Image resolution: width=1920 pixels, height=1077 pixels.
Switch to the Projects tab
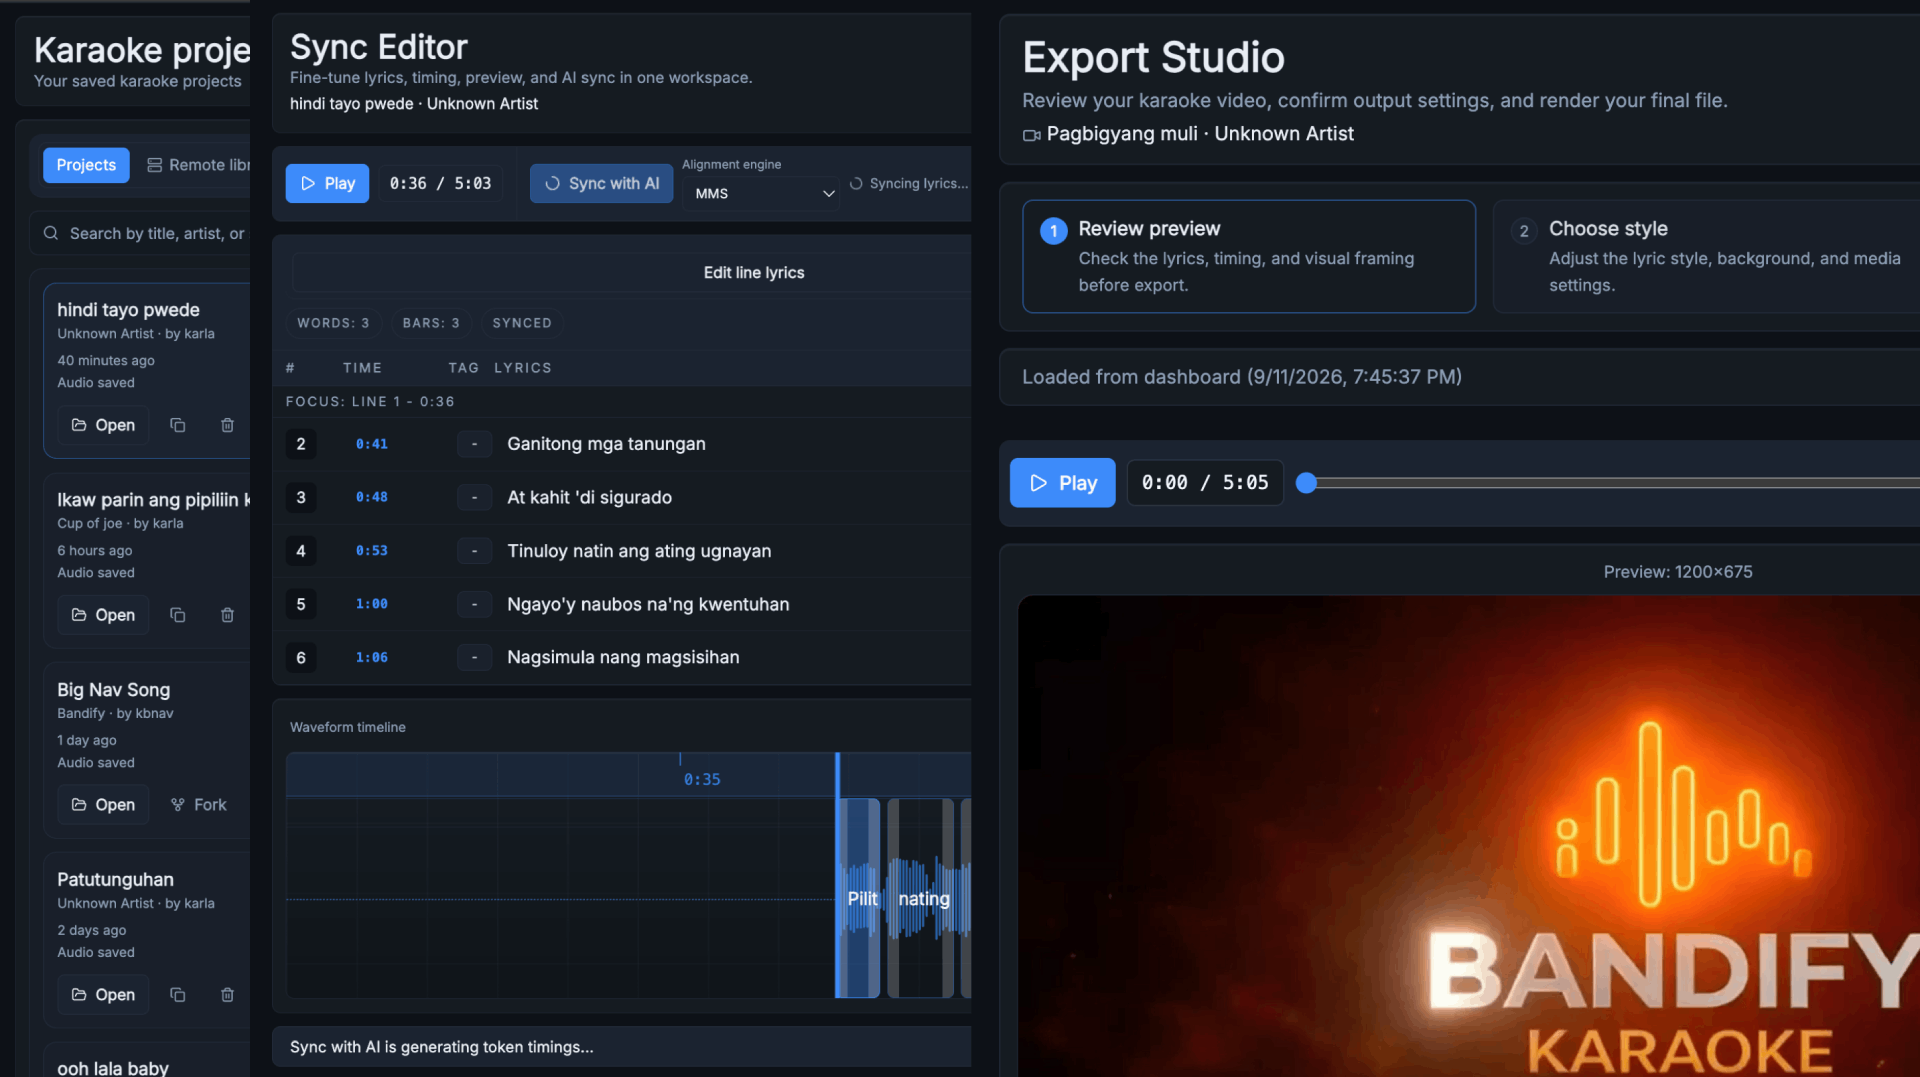point(86,165)
